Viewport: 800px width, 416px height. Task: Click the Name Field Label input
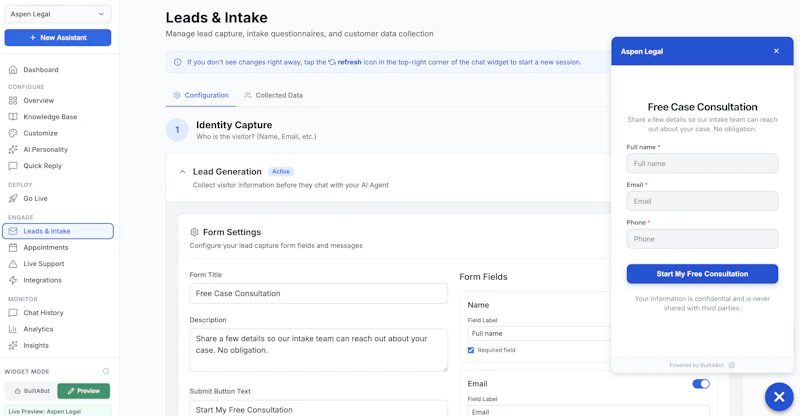pyautogui.click(x=539, y=334)
